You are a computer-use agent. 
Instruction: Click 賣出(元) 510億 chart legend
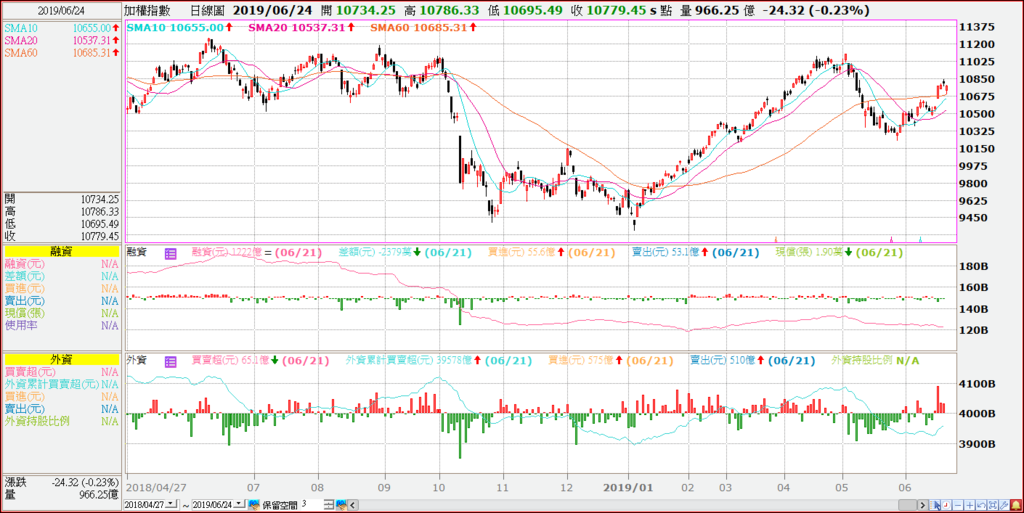point(753,360)
